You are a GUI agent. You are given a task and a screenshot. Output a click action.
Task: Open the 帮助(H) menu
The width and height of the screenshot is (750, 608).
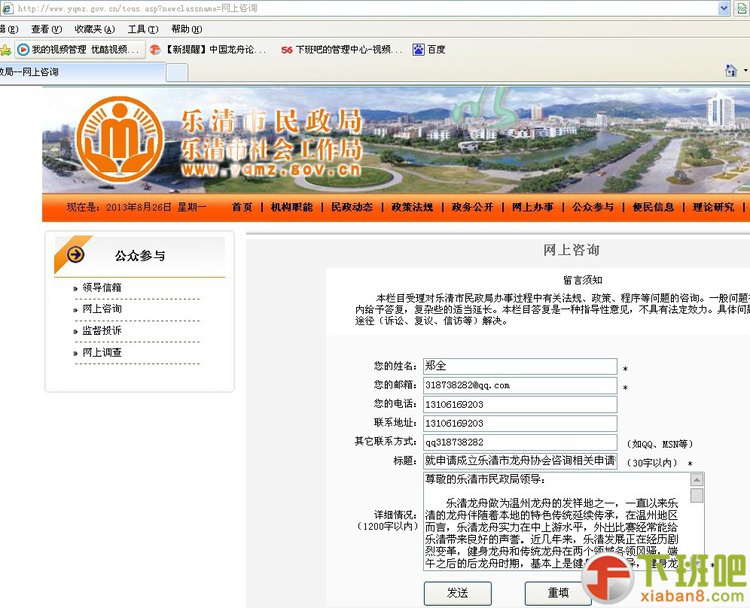click(x=187, y=30)
